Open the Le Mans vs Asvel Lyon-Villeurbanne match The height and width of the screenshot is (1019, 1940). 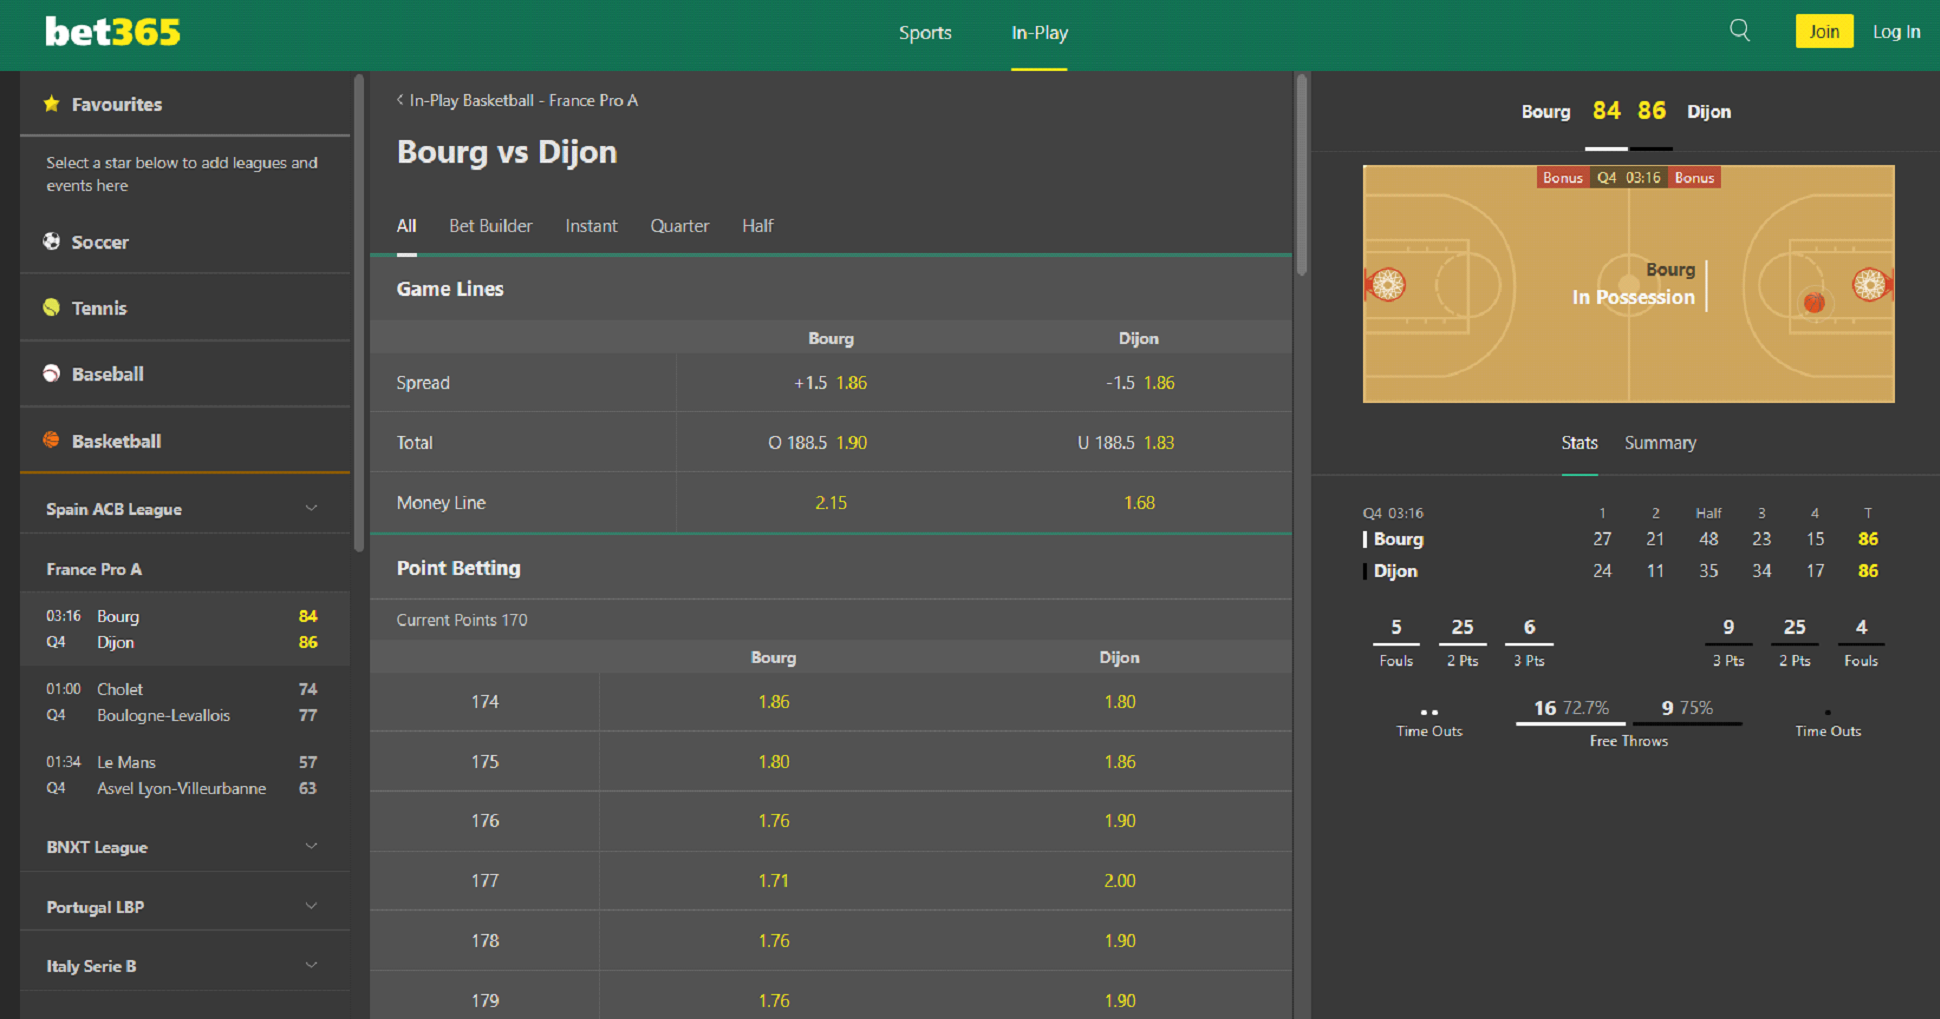coord(185,775)
